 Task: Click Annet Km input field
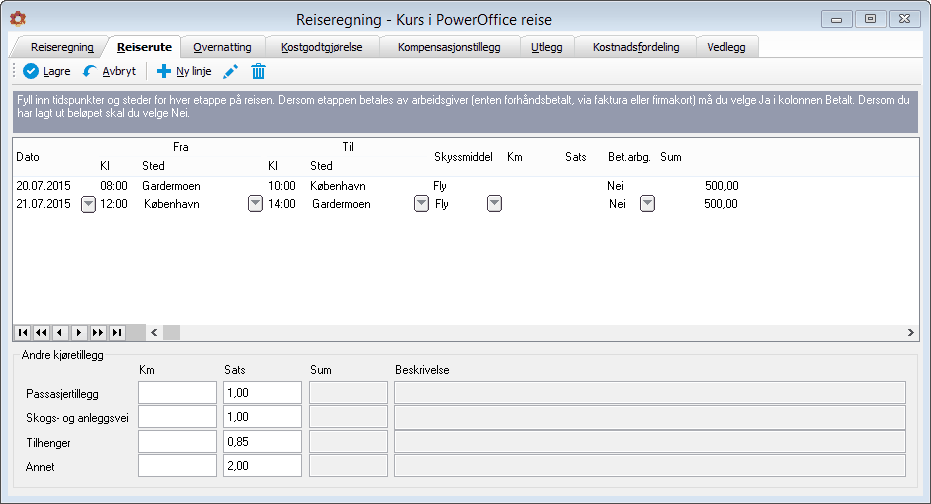click(178, 465)
